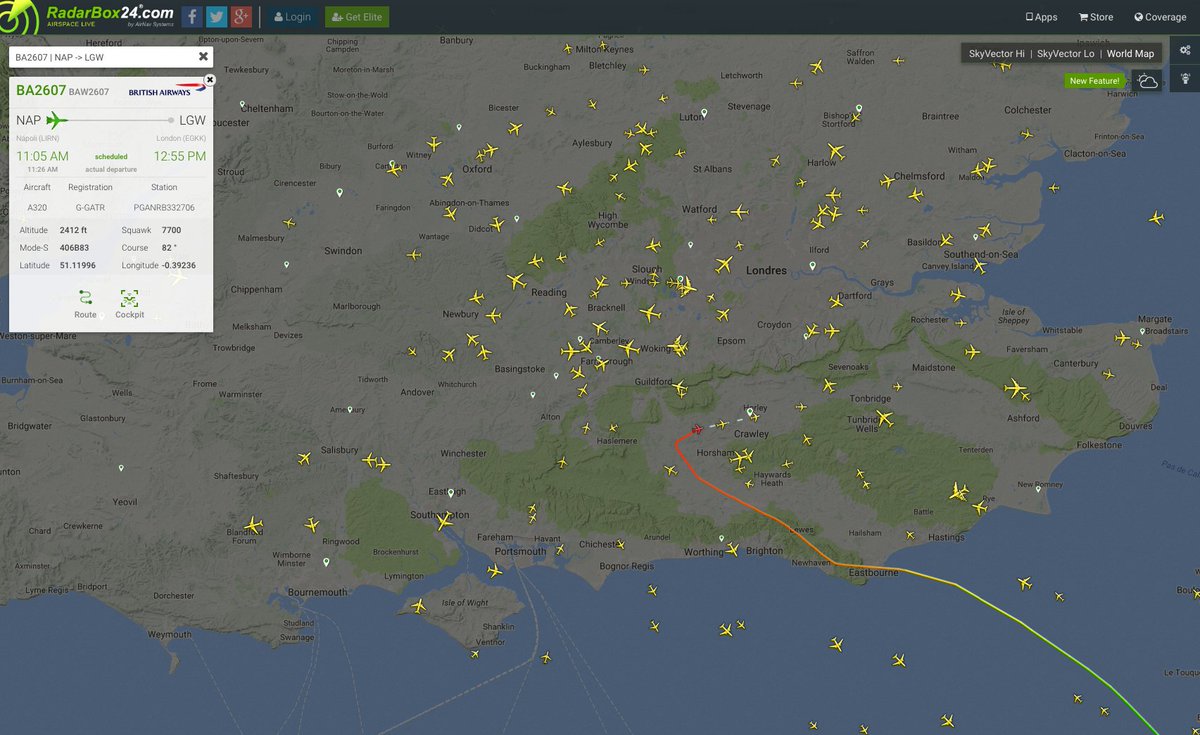The image size is (1200, 735).
Task: Toggle the ground station tower icon
Action: 1186,77
